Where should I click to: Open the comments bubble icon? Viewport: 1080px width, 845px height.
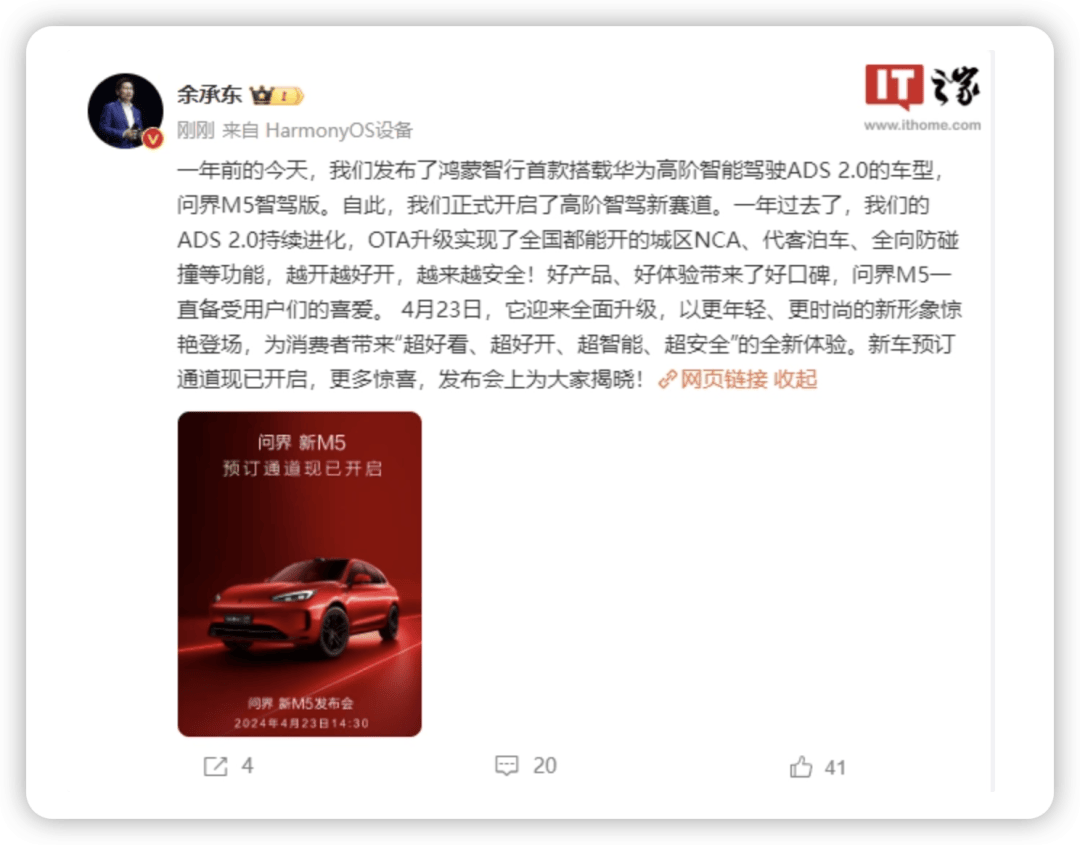click(507, 765)
